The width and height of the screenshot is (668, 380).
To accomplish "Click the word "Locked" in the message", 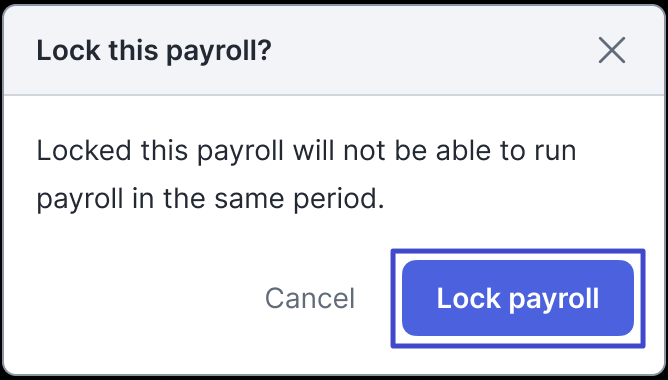I will tap(84, 150).
